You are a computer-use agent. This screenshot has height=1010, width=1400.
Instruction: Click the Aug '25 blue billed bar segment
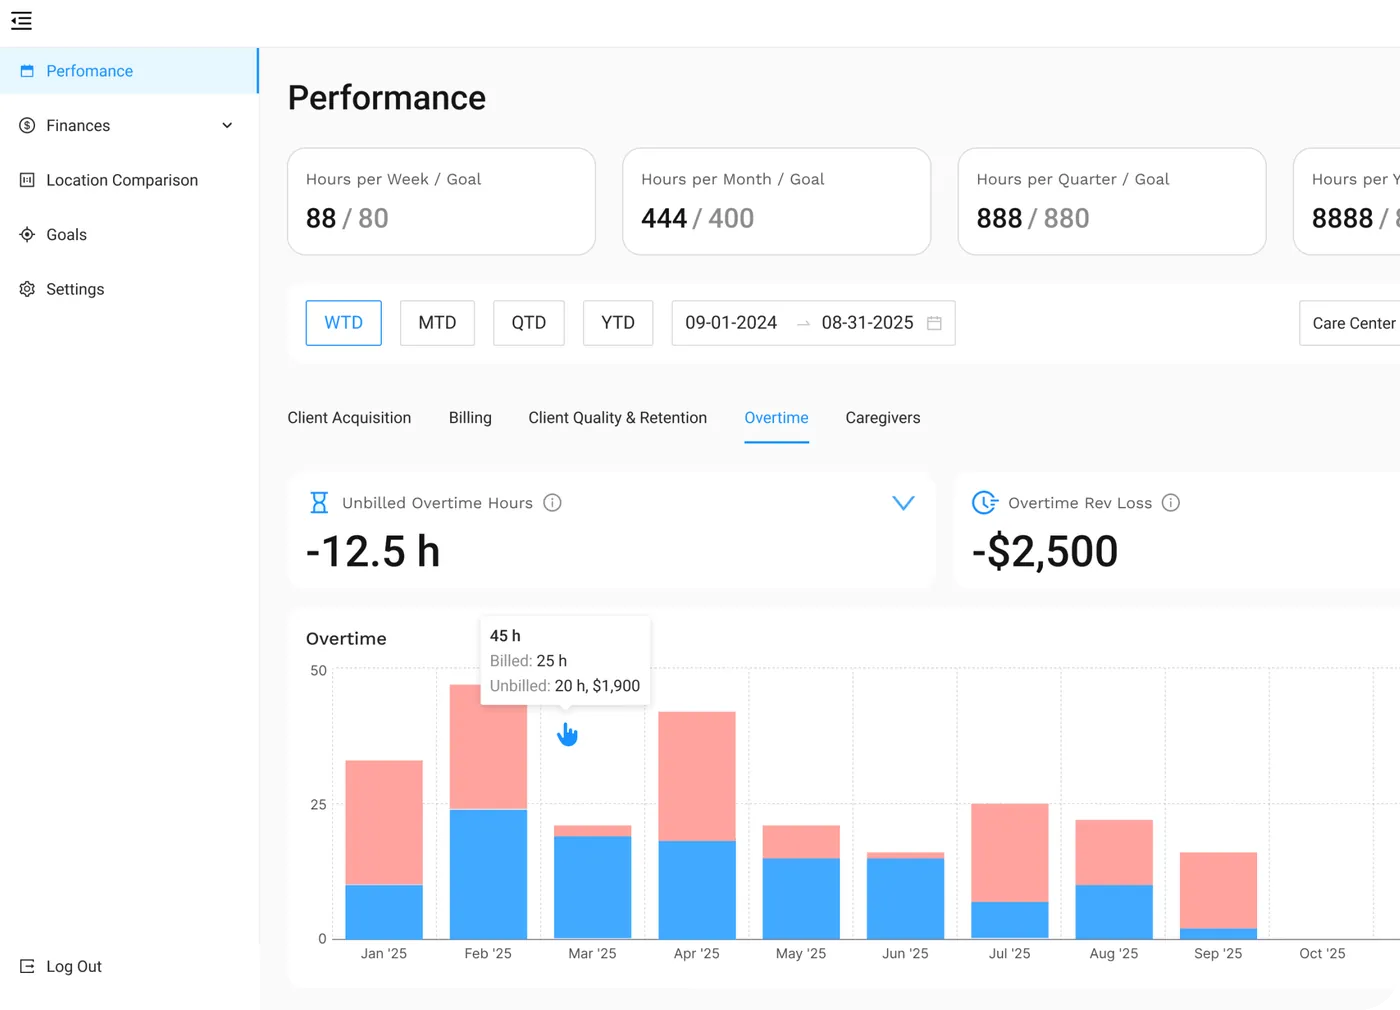1114,912
